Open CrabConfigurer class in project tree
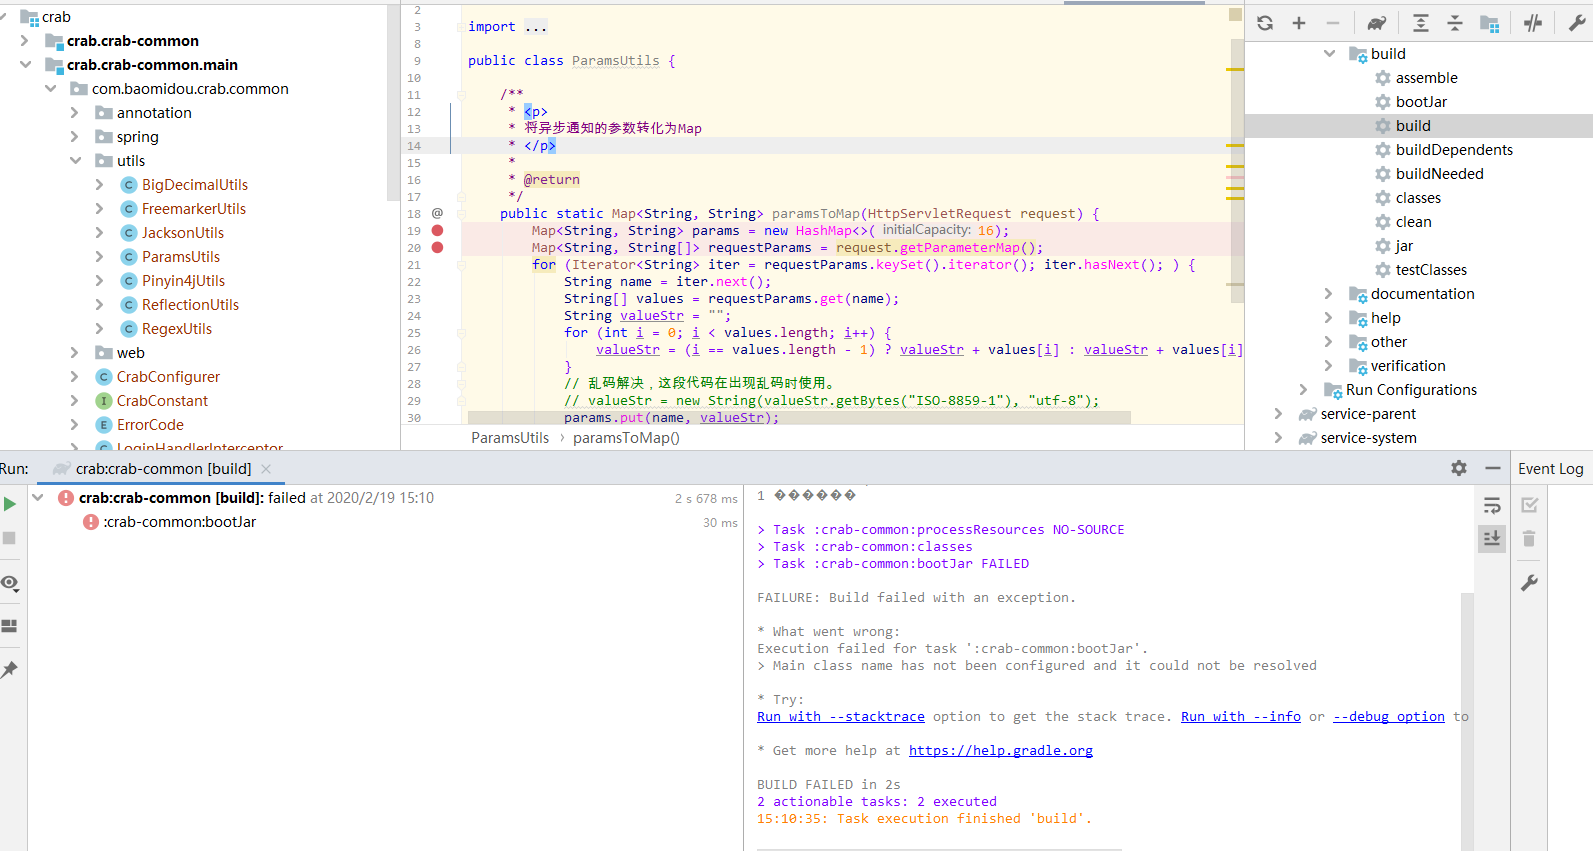 (x=168, y=377)
